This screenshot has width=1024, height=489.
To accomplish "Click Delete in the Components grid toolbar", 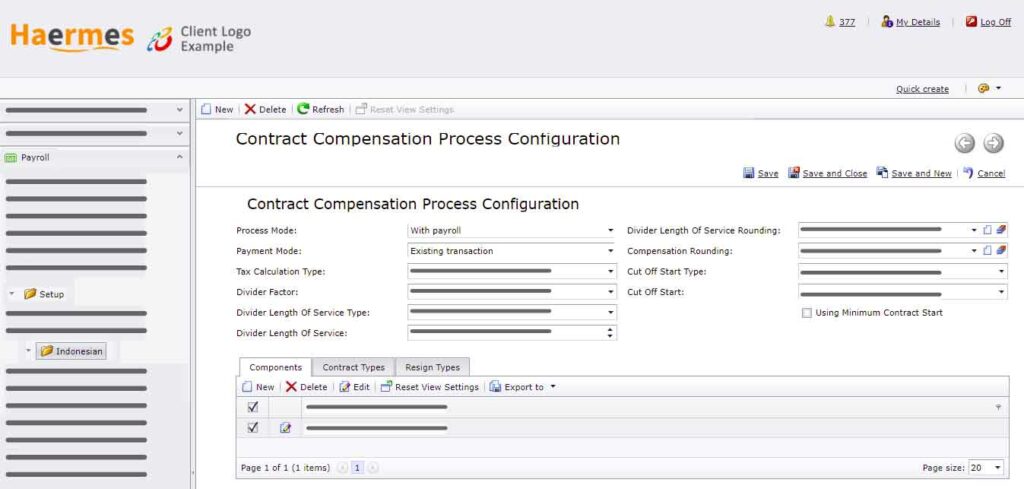I will point(306,387).
